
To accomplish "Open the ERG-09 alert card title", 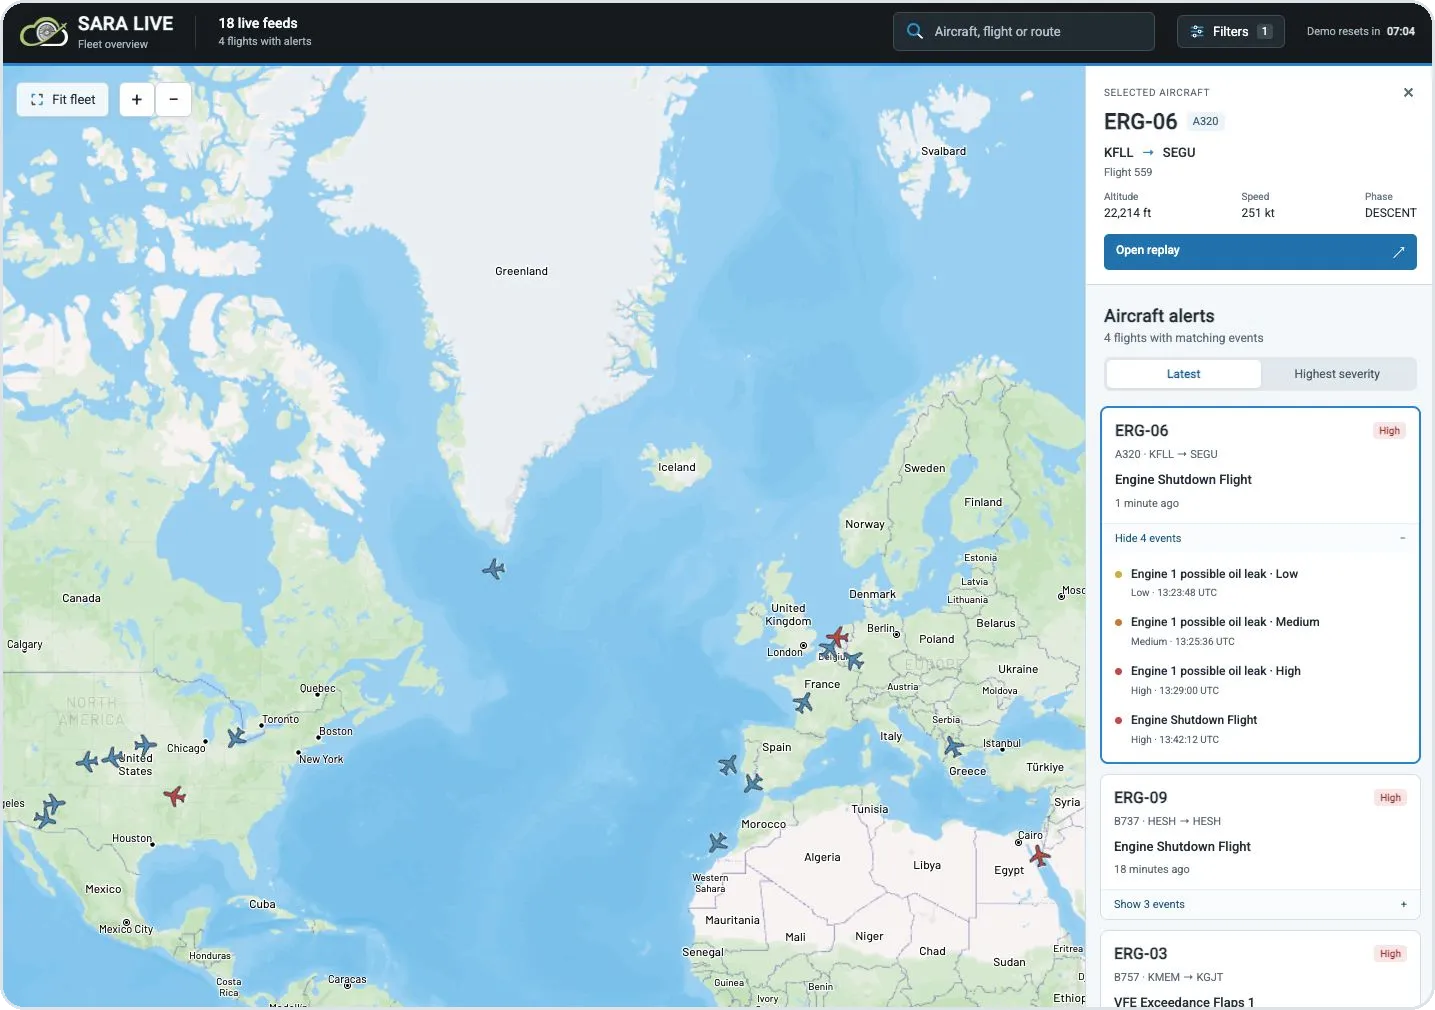I will click(x=1140, y=797).
